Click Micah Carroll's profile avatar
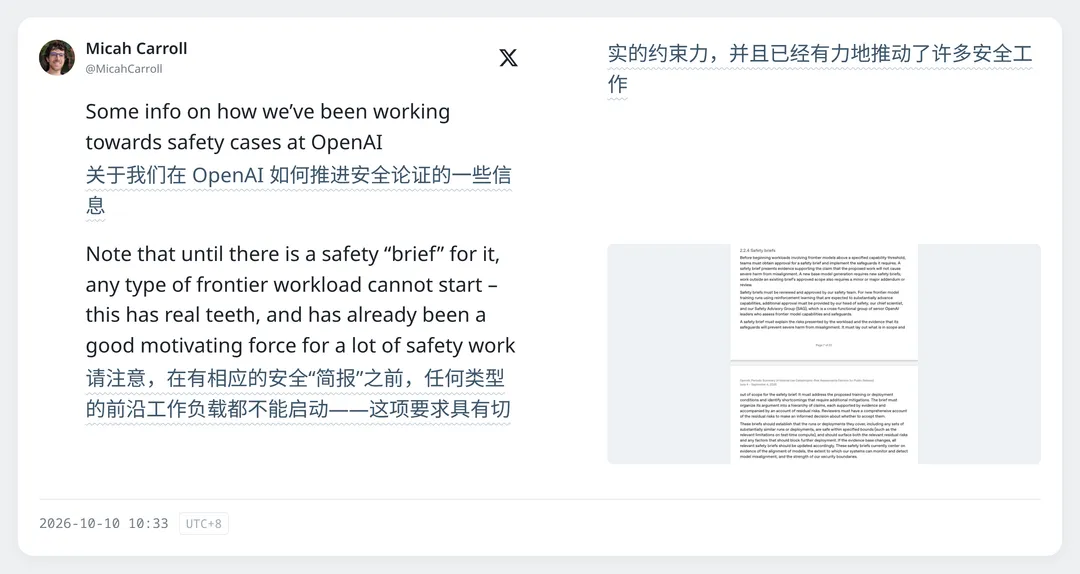Screen dimensions: 1080x574 click(57, 57)
